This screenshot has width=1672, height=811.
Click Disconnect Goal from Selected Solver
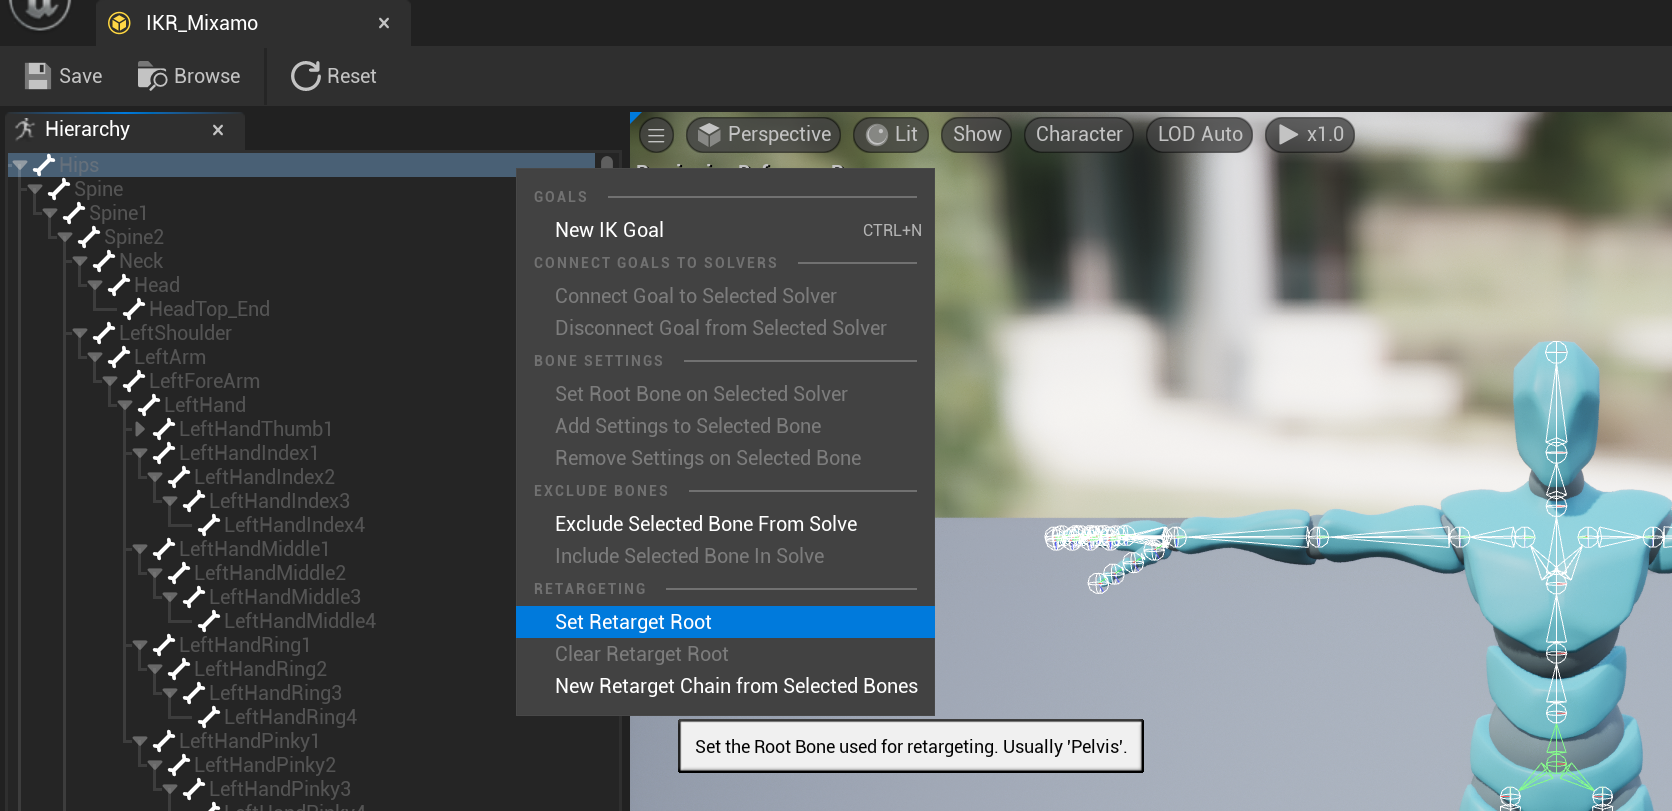point(725,328)
